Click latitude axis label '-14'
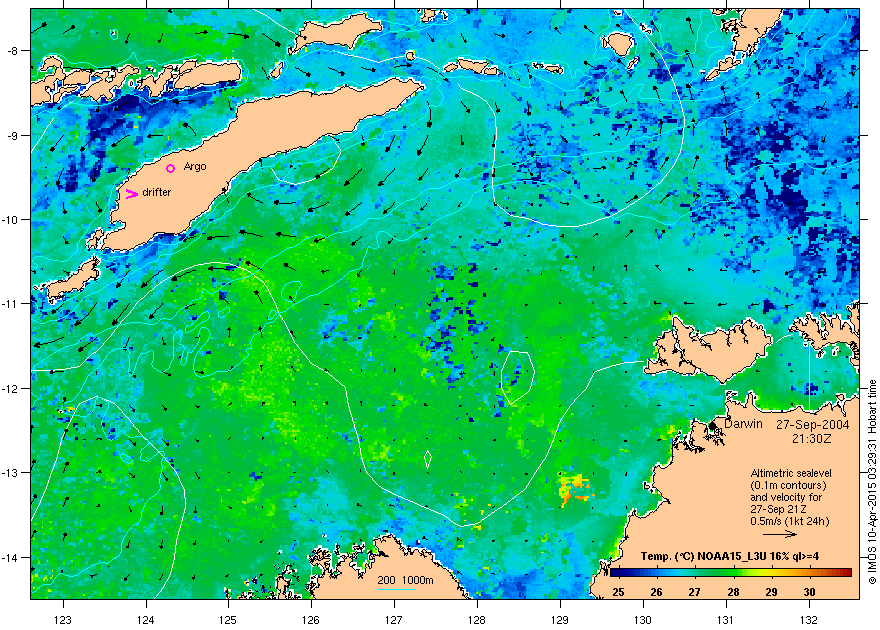Image resolution: width=880 pixels, height=630 pixels. pos(11,557)
